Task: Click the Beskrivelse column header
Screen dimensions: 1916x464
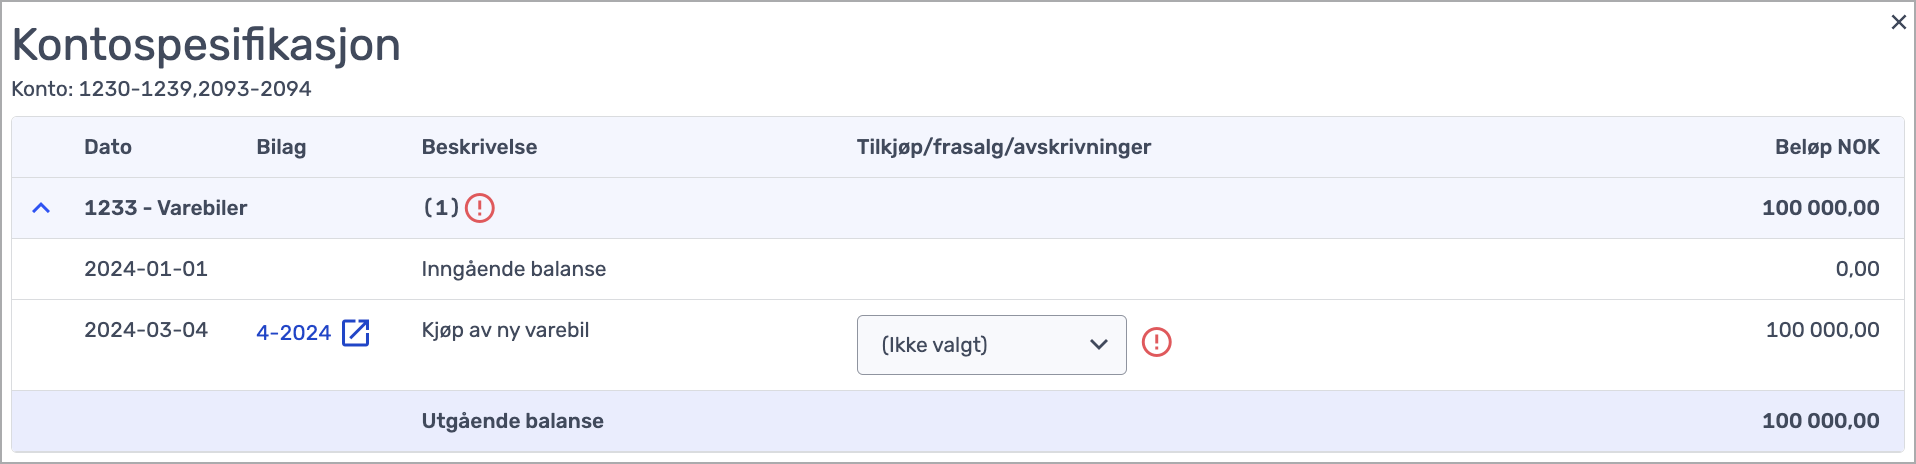Action: tap(479, 147)
